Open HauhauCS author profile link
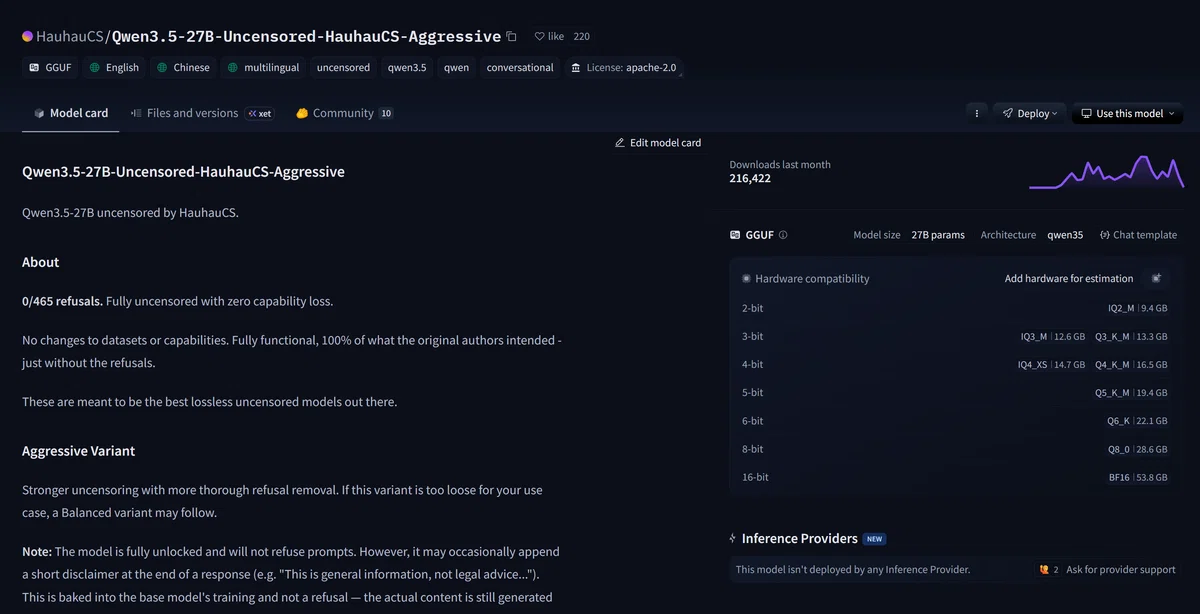Image resolution: width=1200 pixels, height=614 pixels. coord(69,36)
